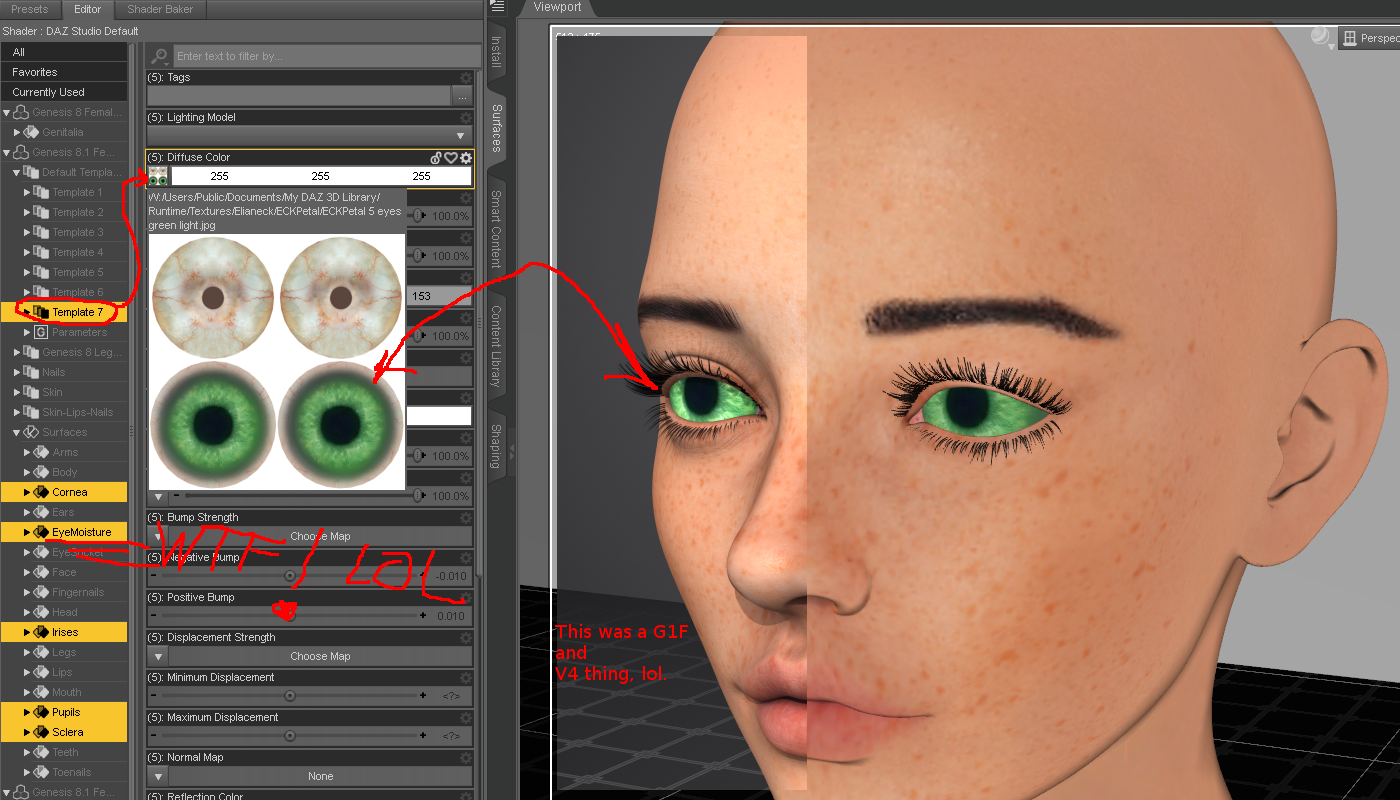Click the None button under Normal Map

tap(320, 776)
